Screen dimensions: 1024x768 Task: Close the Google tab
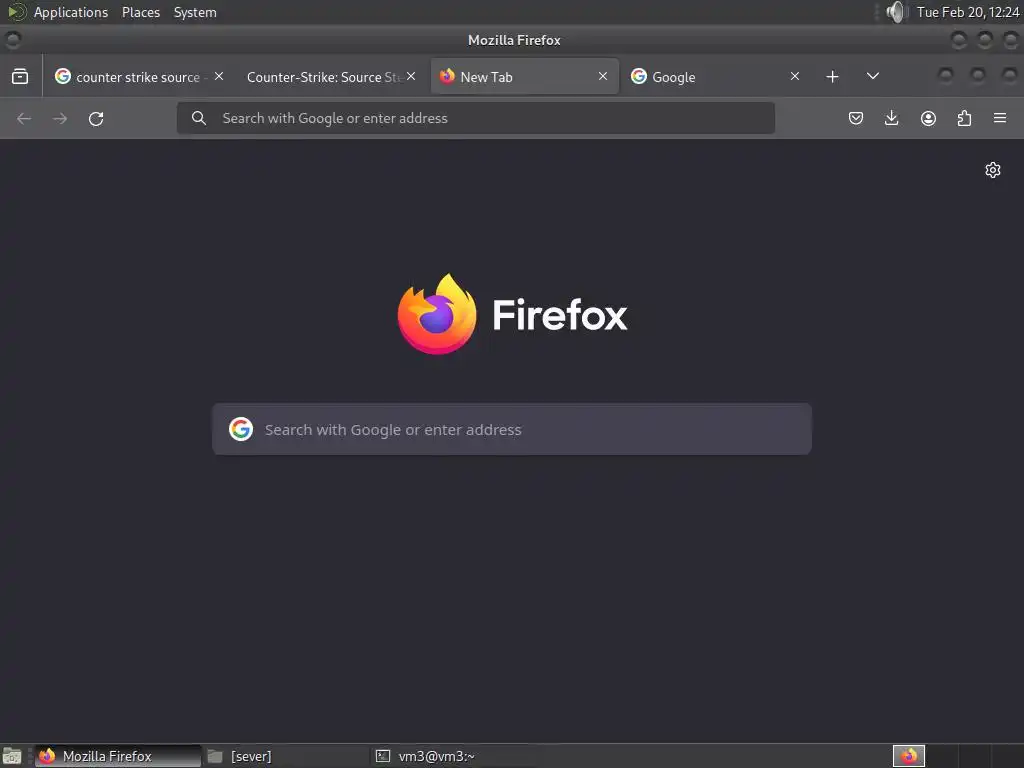tap(795, 76)
